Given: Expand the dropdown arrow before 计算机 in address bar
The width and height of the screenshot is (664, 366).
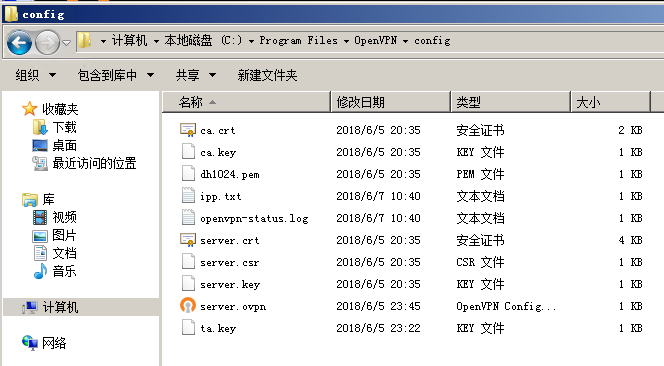Looking at the screenshot, I should [x=103, y=41].
